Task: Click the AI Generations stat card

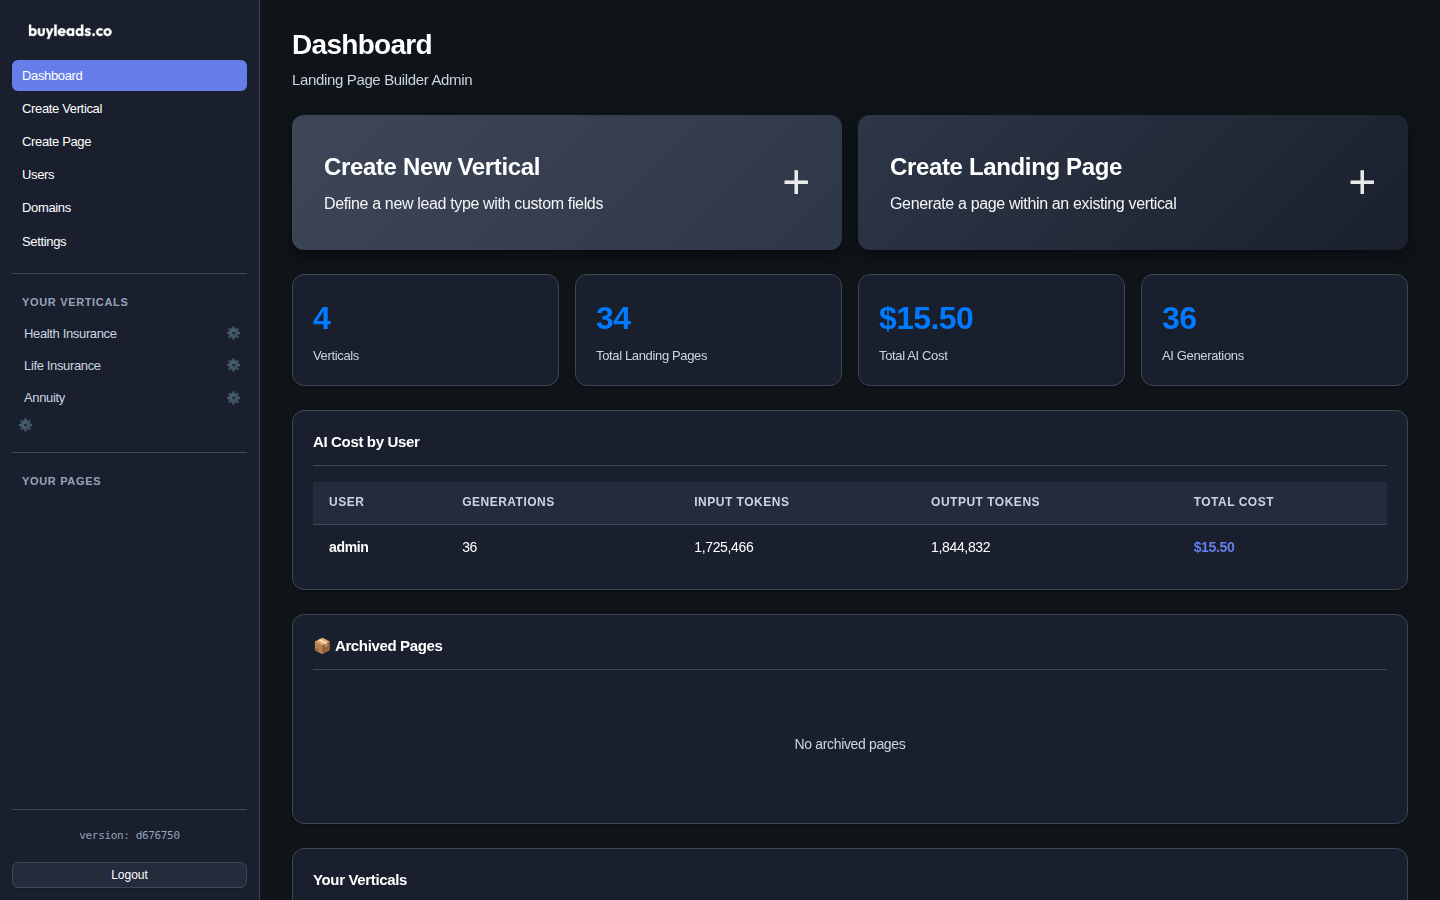Action: (1274, 330)
